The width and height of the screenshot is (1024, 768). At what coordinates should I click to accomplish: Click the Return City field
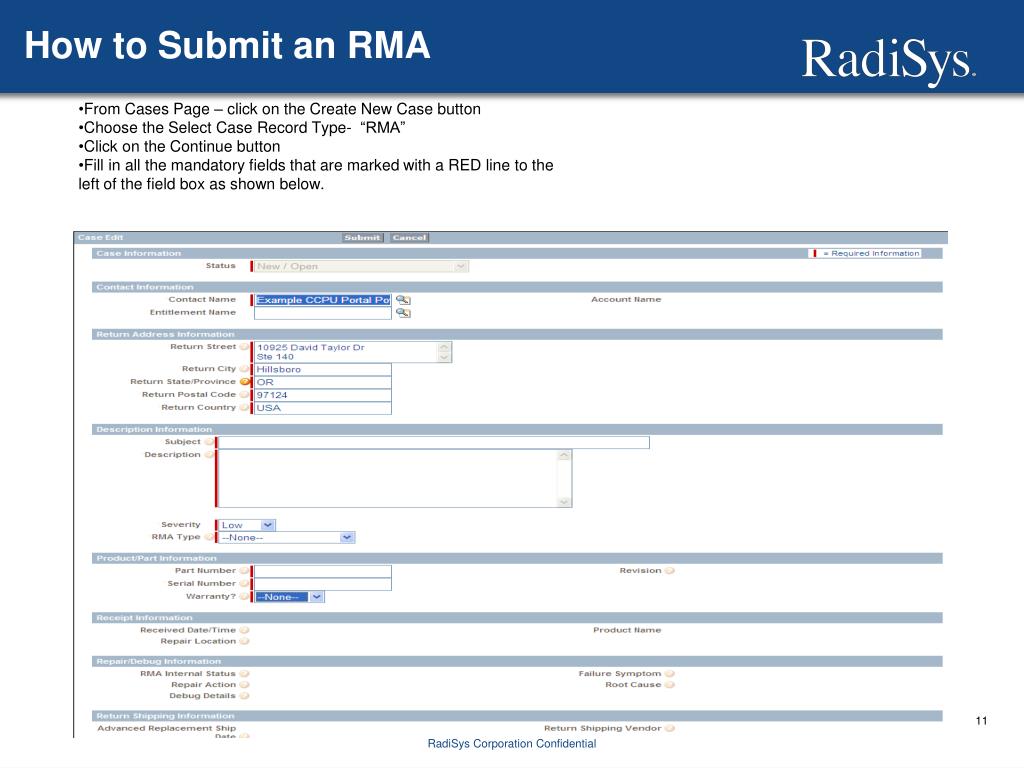pos(323,369)
